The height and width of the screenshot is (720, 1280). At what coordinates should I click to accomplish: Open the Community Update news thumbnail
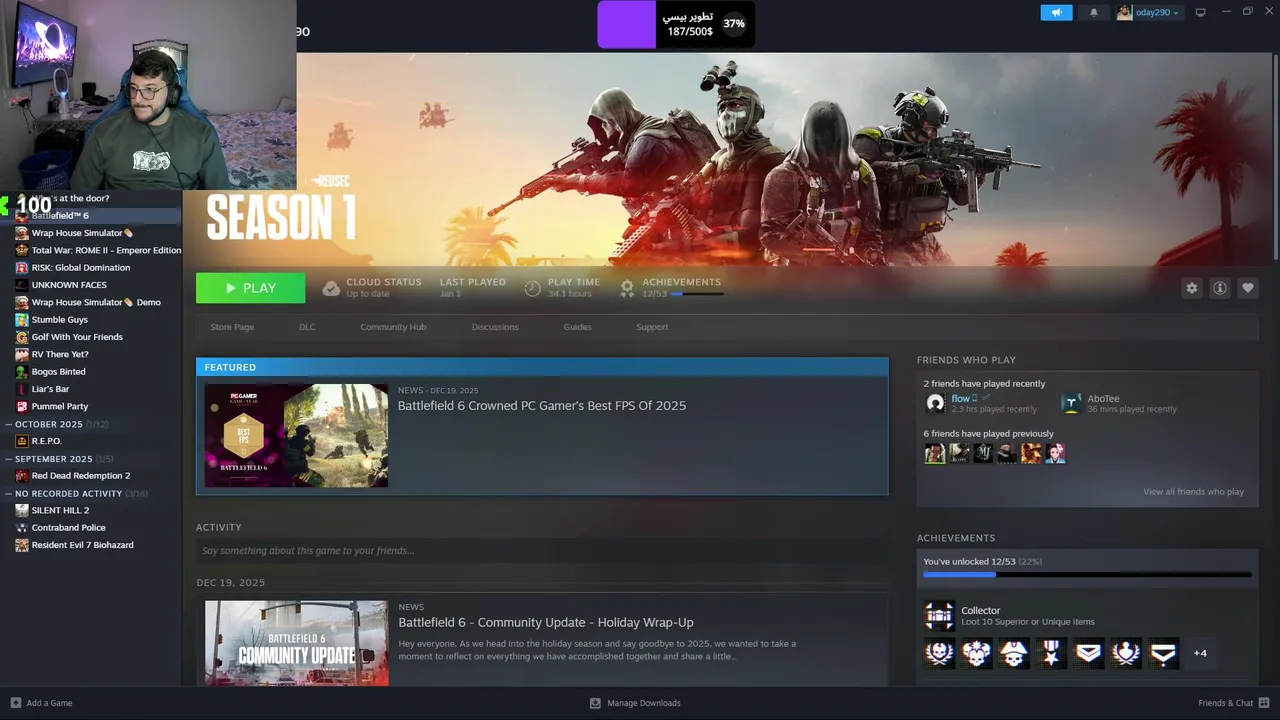(x=296, y=643)
